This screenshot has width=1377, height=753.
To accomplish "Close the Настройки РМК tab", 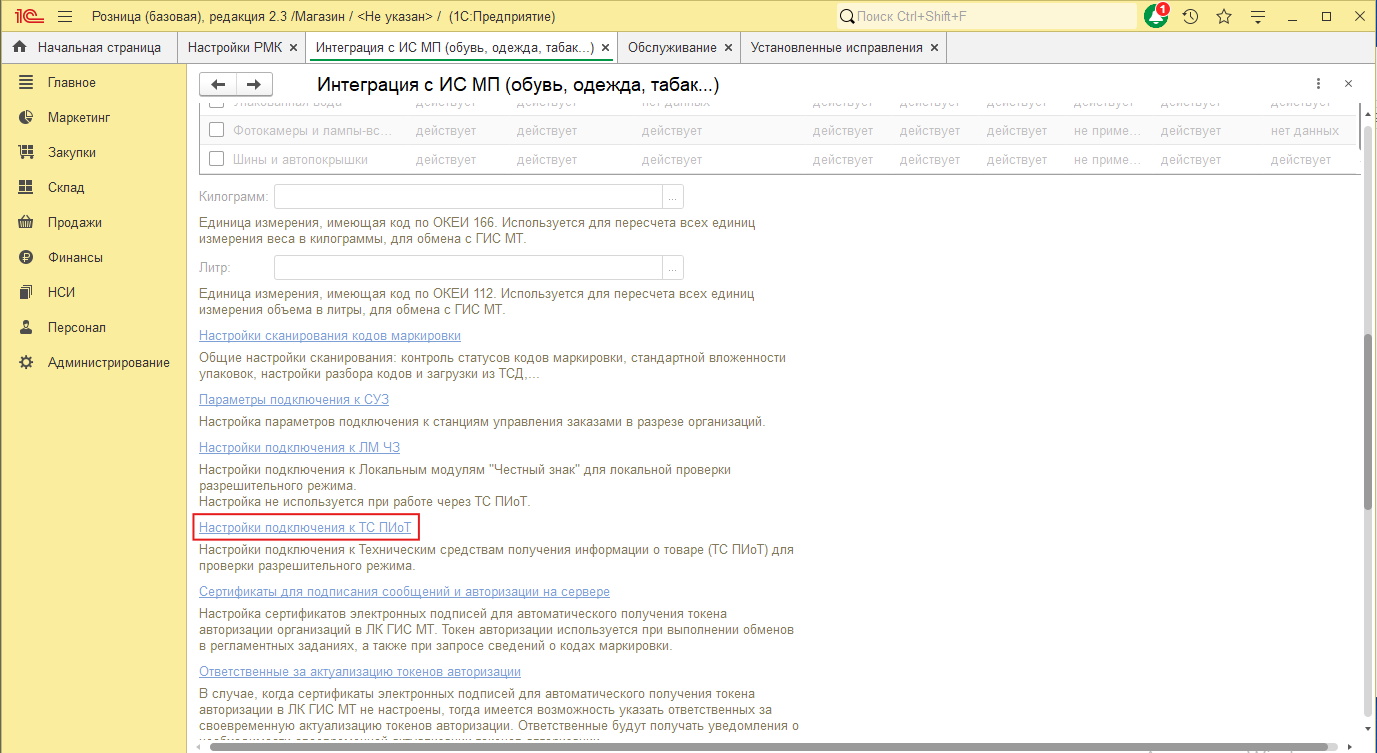I will click(293, 47).
